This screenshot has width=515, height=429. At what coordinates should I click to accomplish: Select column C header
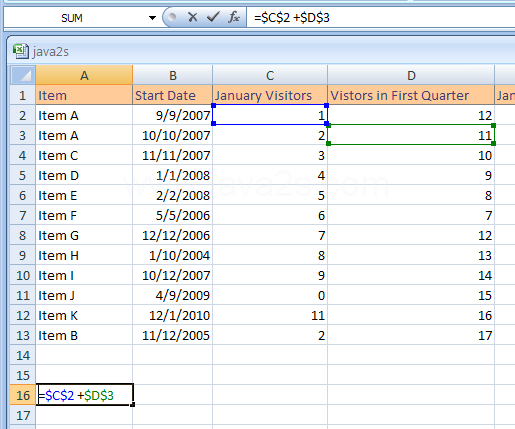(270, 75)
